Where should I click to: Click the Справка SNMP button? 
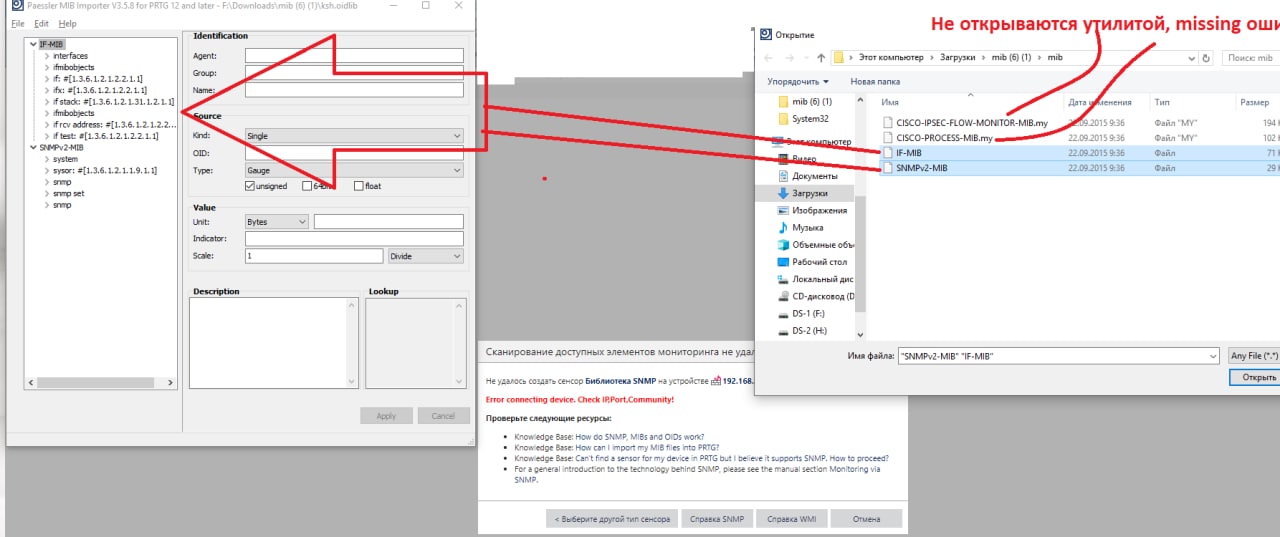[716, 519]
